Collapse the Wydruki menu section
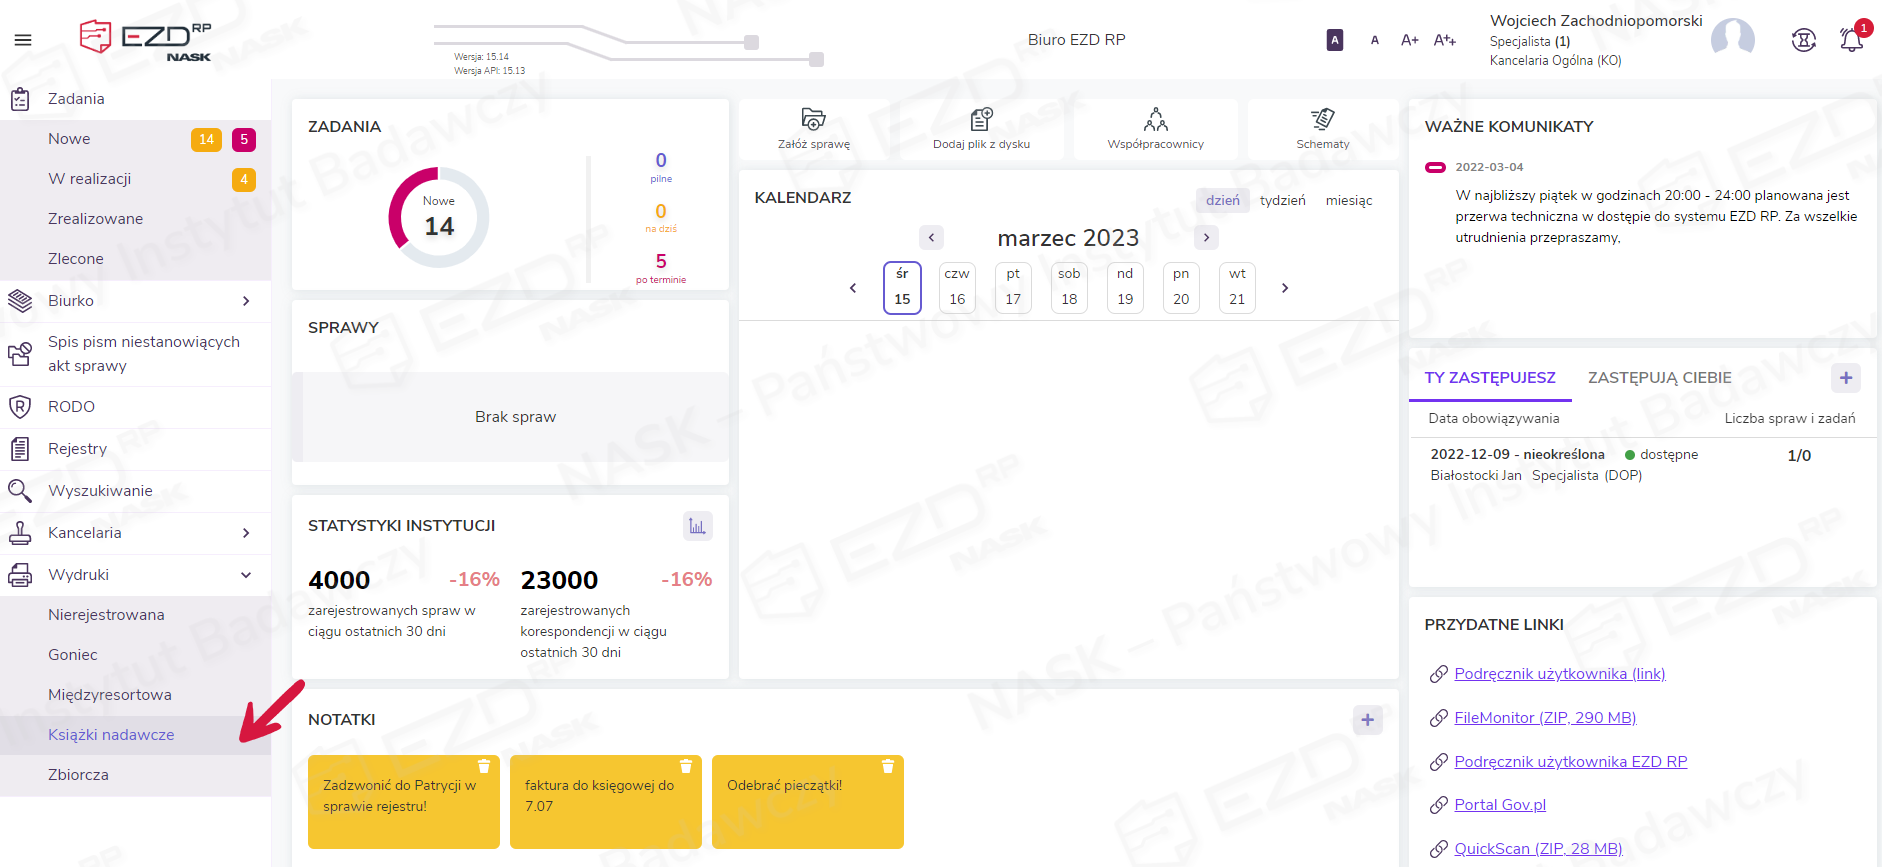This screenshot has width=1882, height=867. (246, 575)
